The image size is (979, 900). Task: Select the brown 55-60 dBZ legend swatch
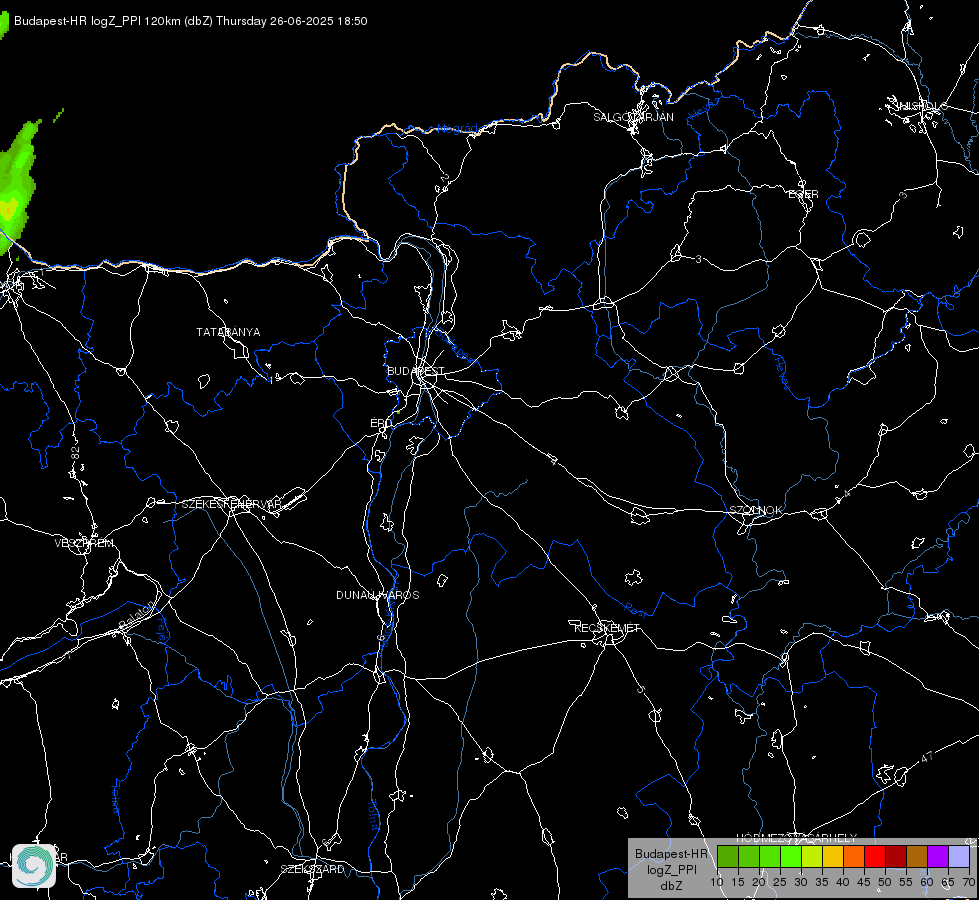tap(917, 856)
